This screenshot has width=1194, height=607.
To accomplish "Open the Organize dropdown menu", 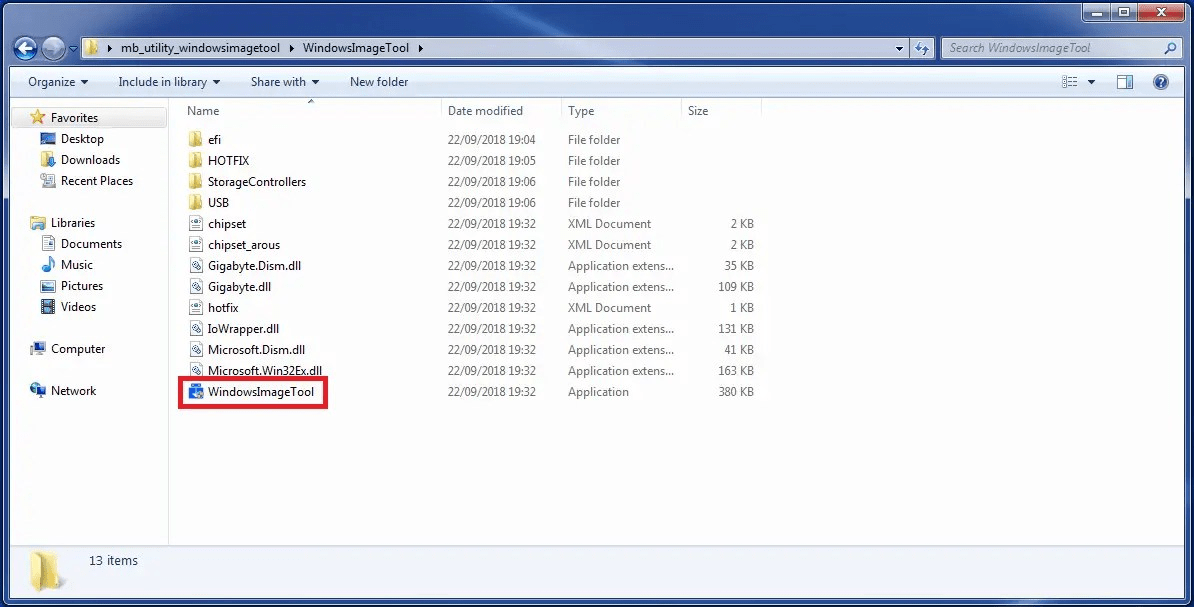I will 58,82.
